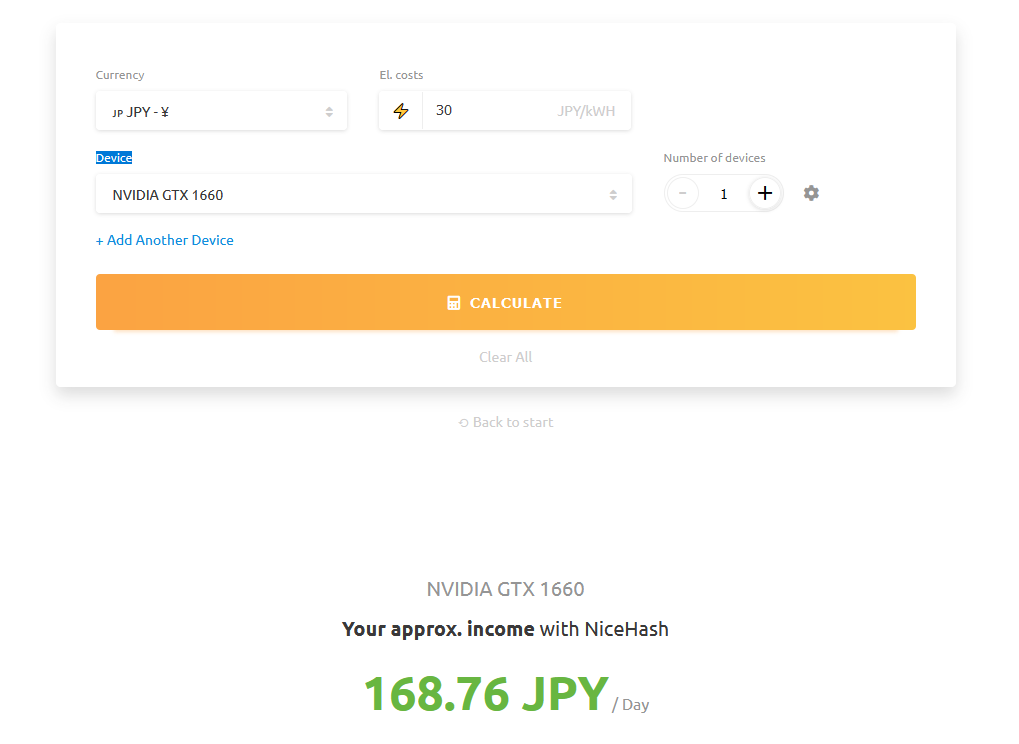The image size is (1019, 744).
Task: Click the sort arrows on the Device selector
Action: click(613, 193)
